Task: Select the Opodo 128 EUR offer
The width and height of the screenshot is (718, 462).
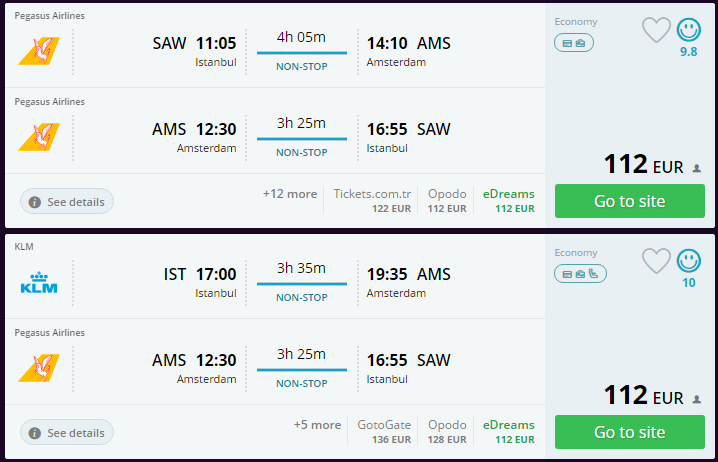Action: click(x=447, y=431)
